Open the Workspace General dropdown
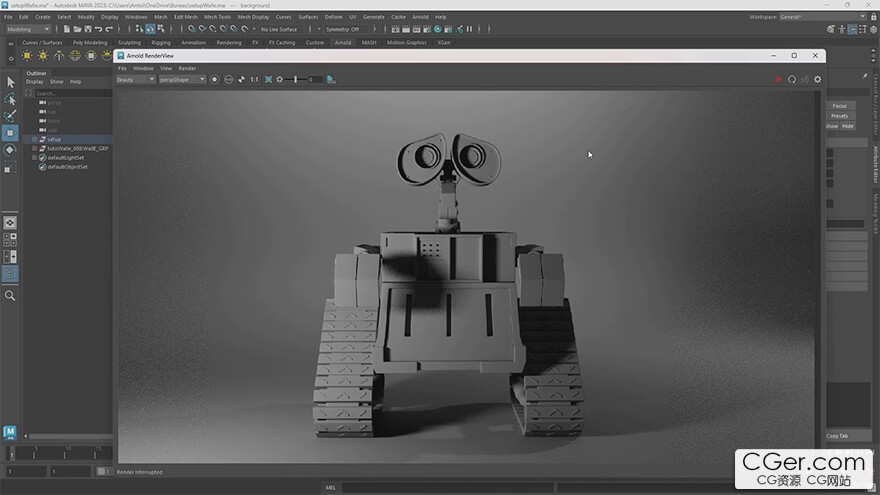Screen dimensions: 880x495 (823, 17)
